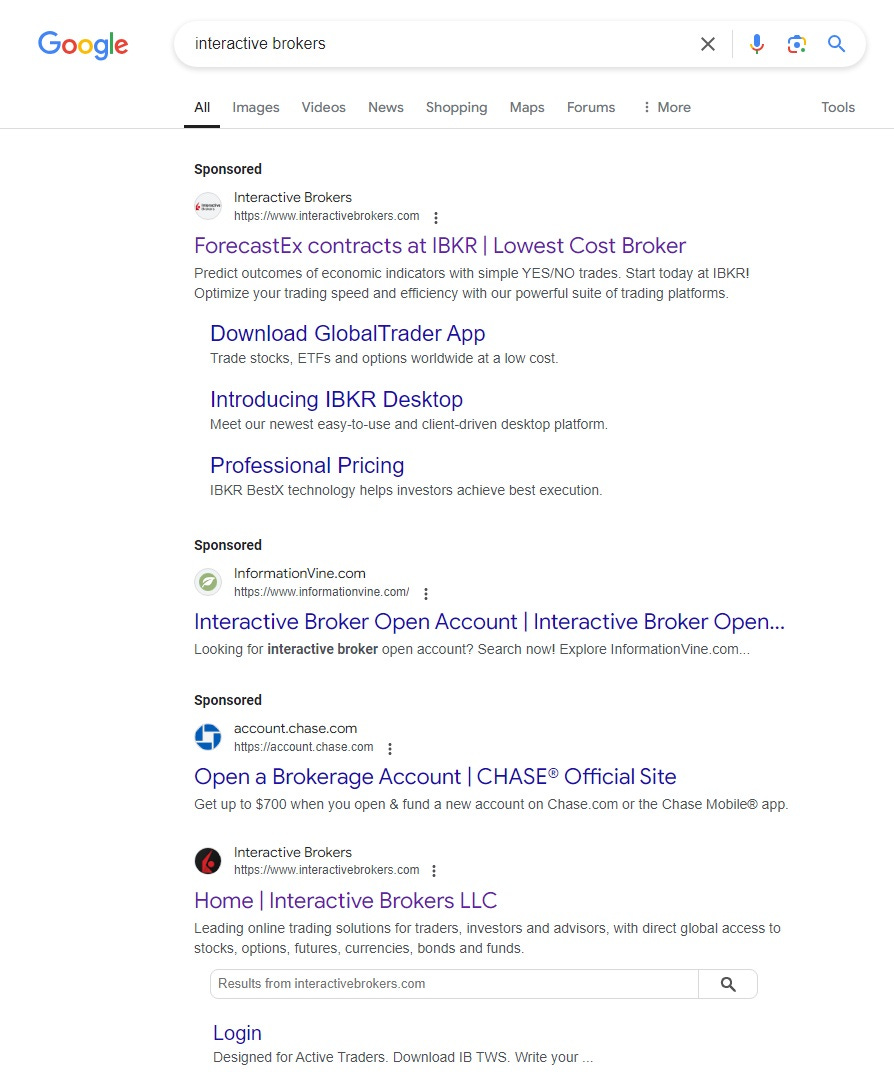The width and height of the screenshot is (894, 1080).
Task: Click the first Sponsored label
Action: [x=228, y=169]
